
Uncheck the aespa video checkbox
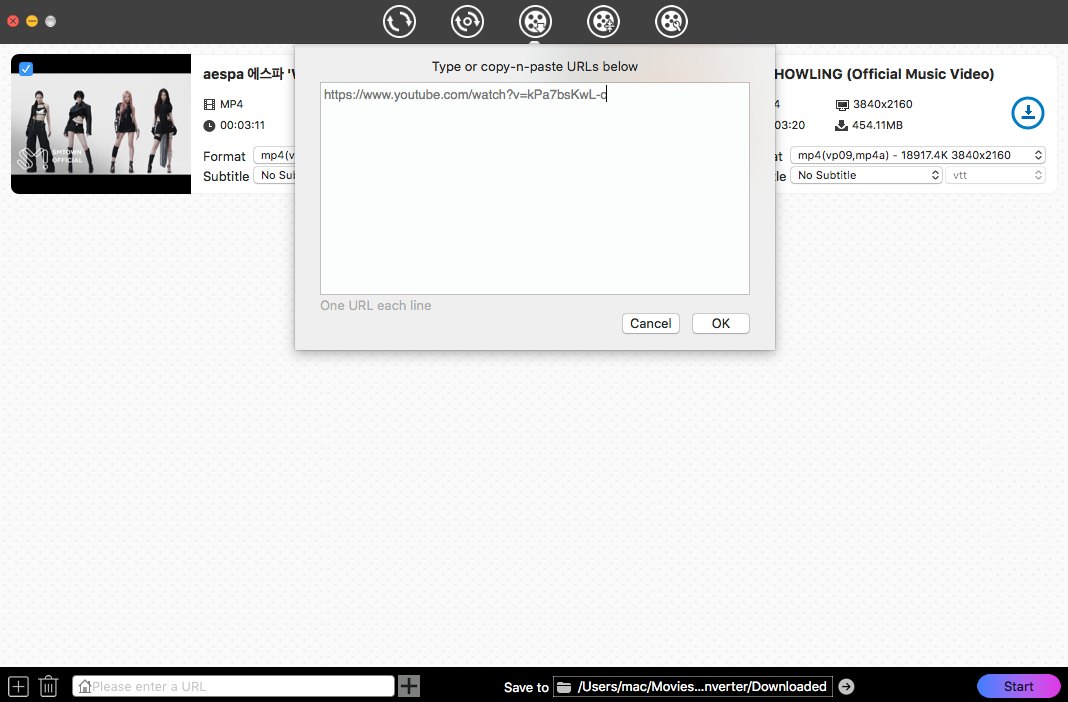point(26,69)
